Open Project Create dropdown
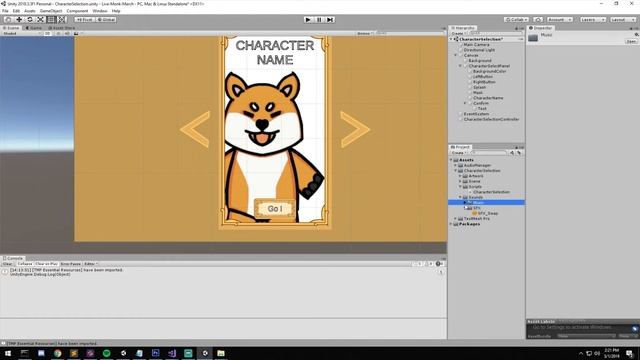The image size is (640, 360). click(x=458, y=153)
